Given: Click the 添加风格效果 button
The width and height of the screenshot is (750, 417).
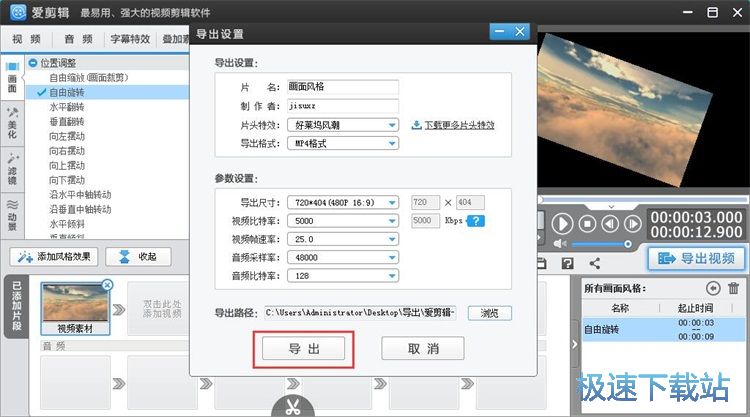Looking at the screenshot, I should point(54,257).
